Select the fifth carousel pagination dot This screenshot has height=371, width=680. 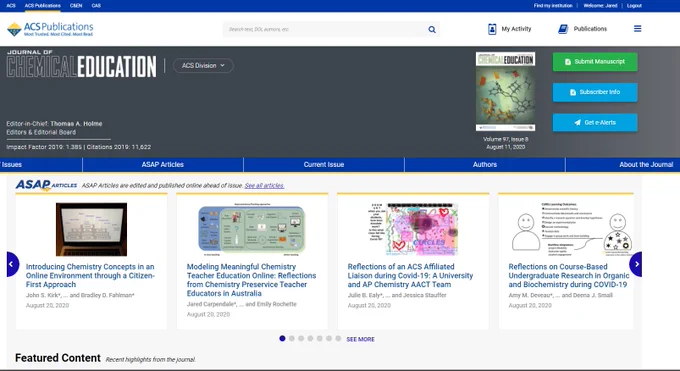pos(320,338)
